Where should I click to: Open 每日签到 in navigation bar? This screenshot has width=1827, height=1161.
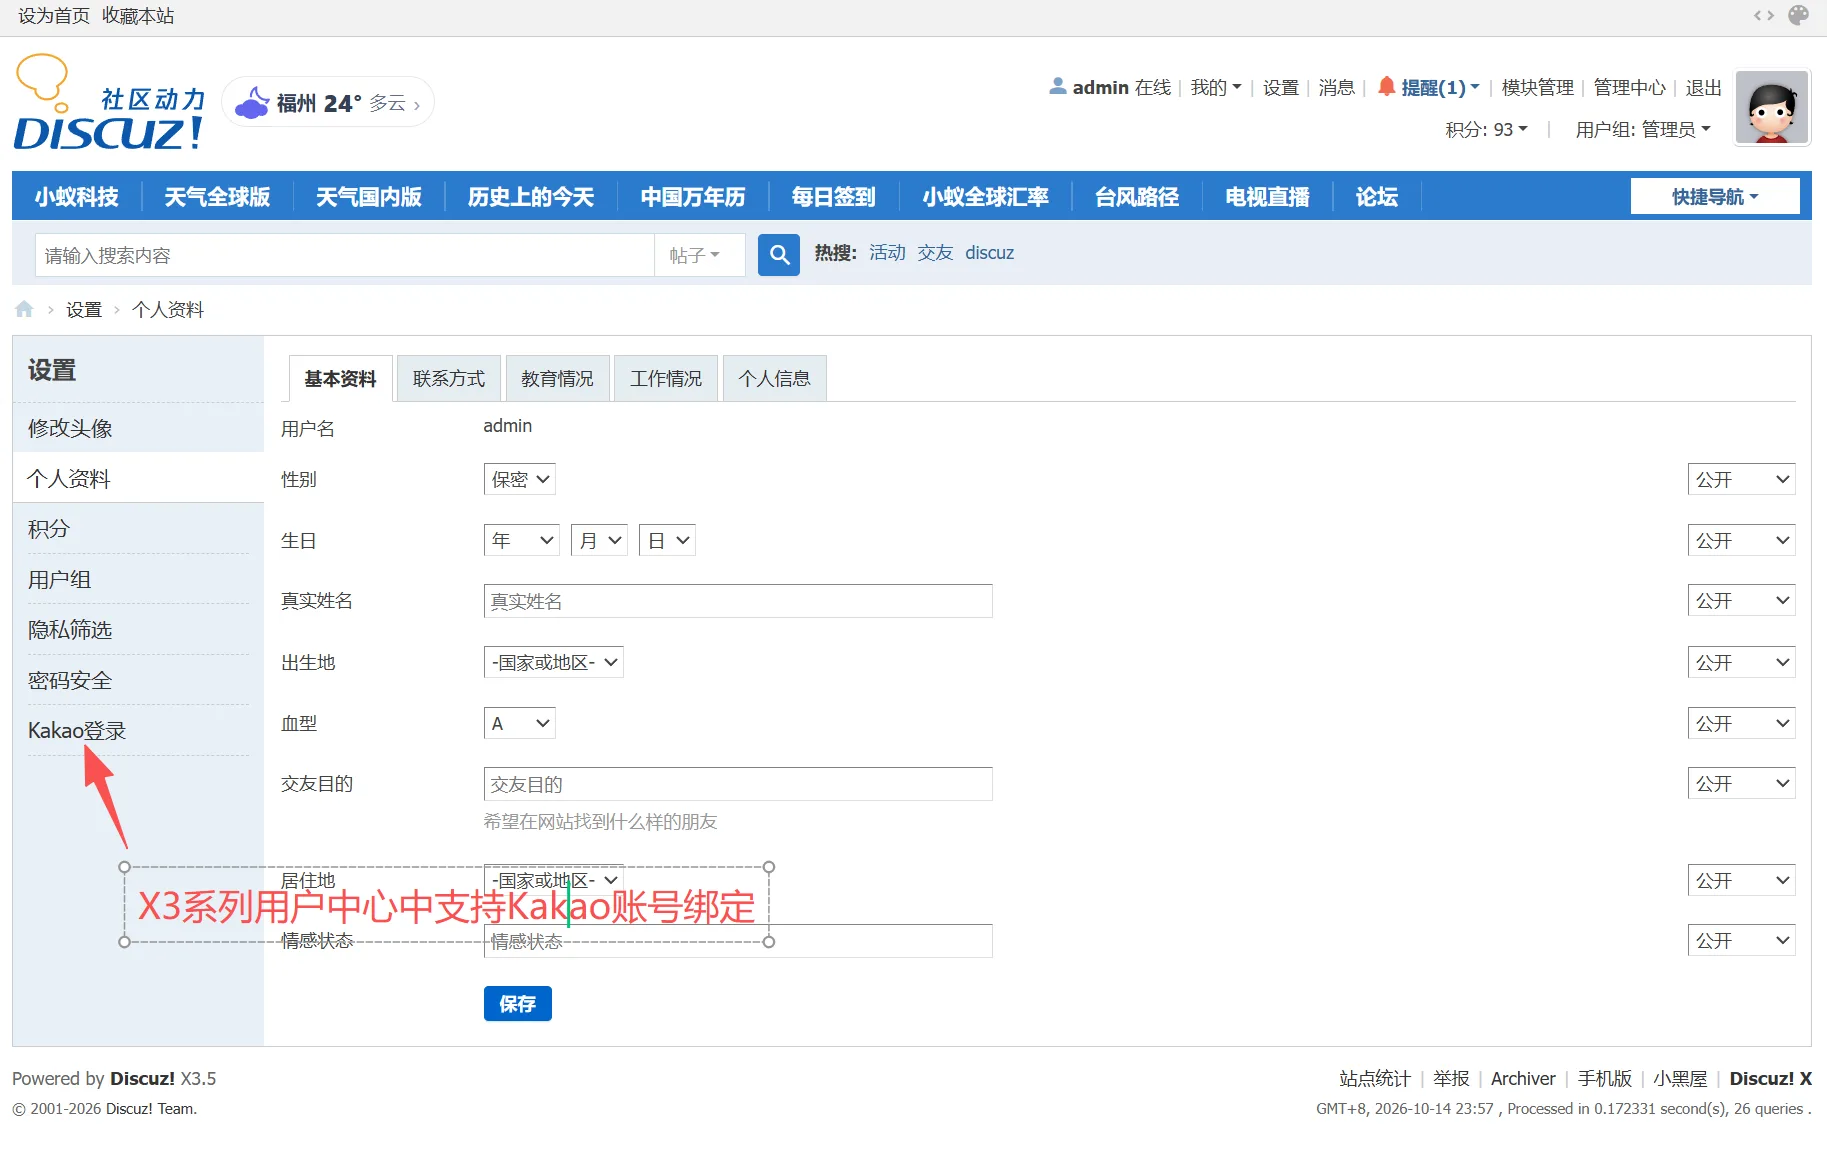click(833, 196)
